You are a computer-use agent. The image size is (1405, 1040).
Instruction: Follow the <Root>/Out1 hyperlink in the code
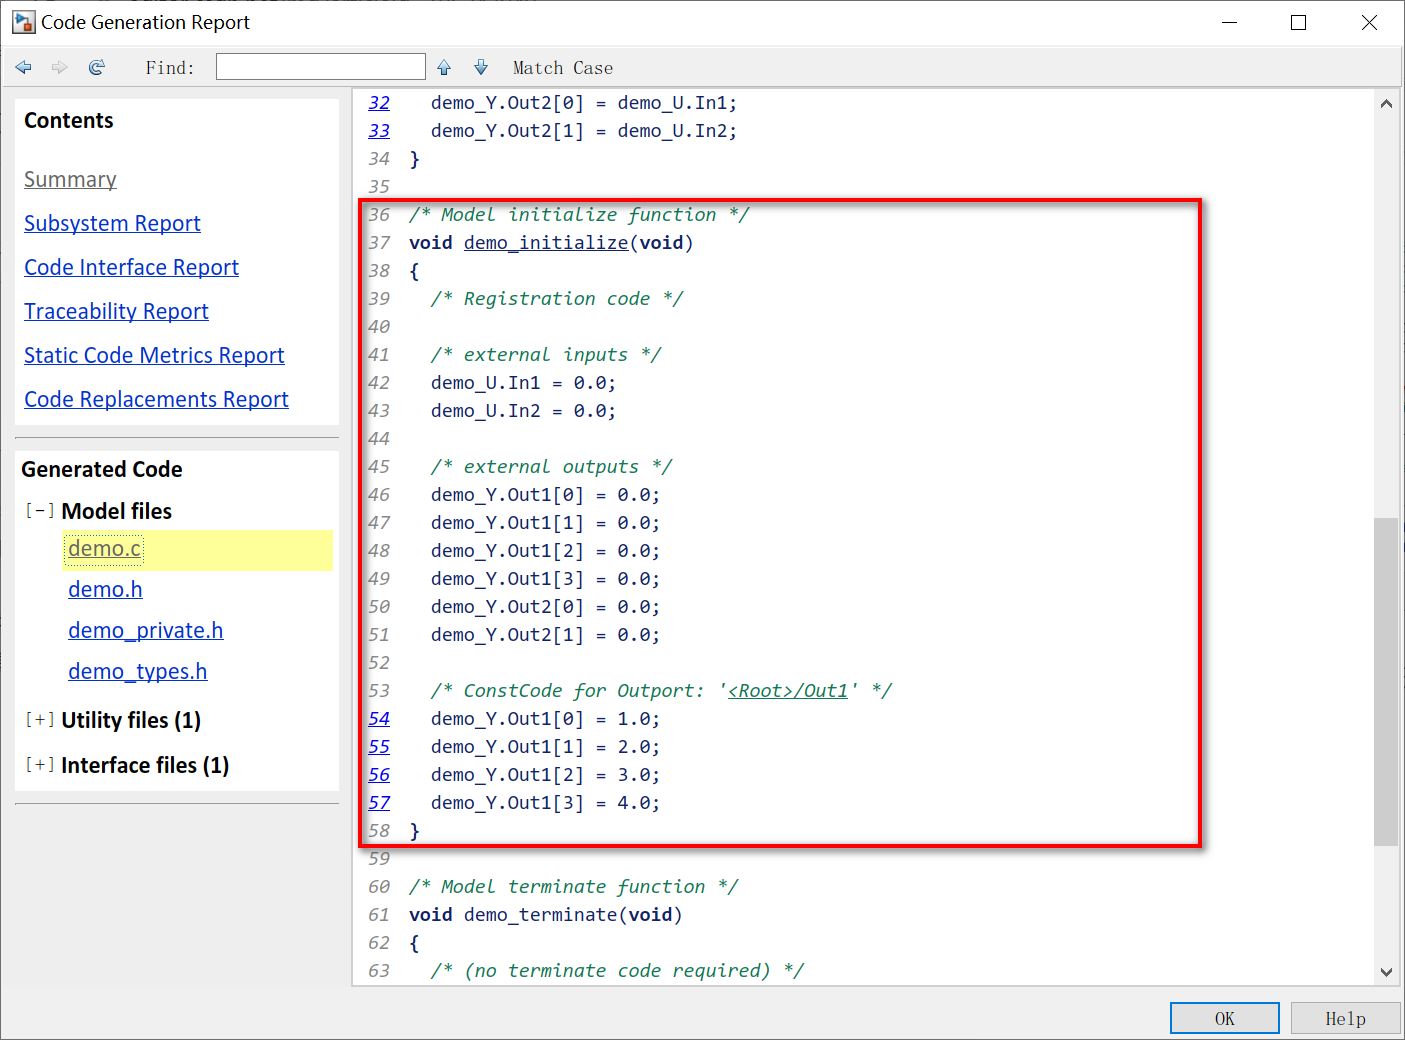tap(787, 690)
